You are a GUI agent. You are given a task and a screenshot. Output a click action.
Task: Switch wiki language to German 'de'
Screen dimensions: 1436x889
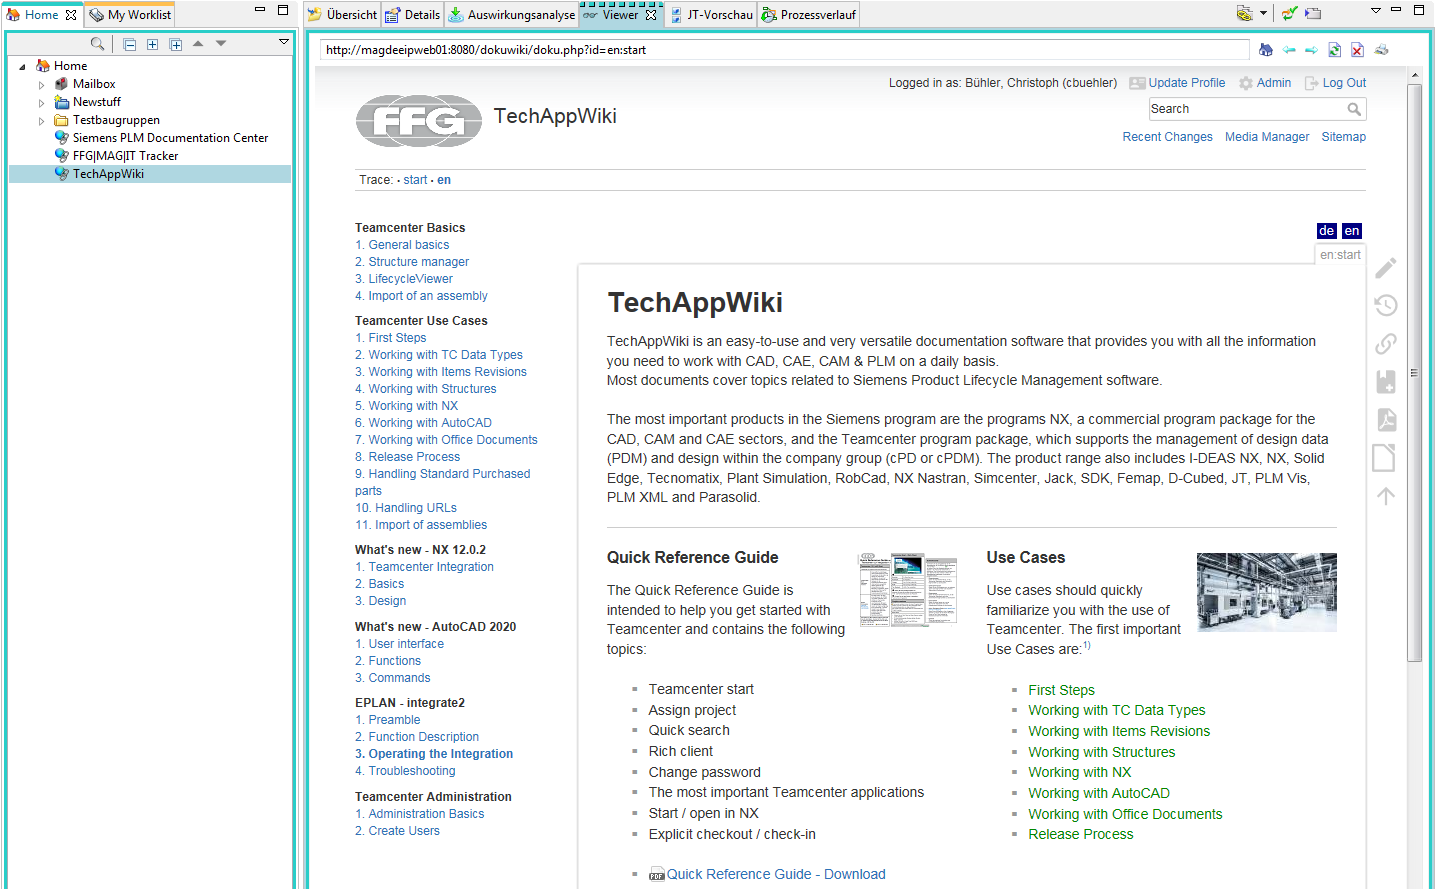coord(1326,231)
